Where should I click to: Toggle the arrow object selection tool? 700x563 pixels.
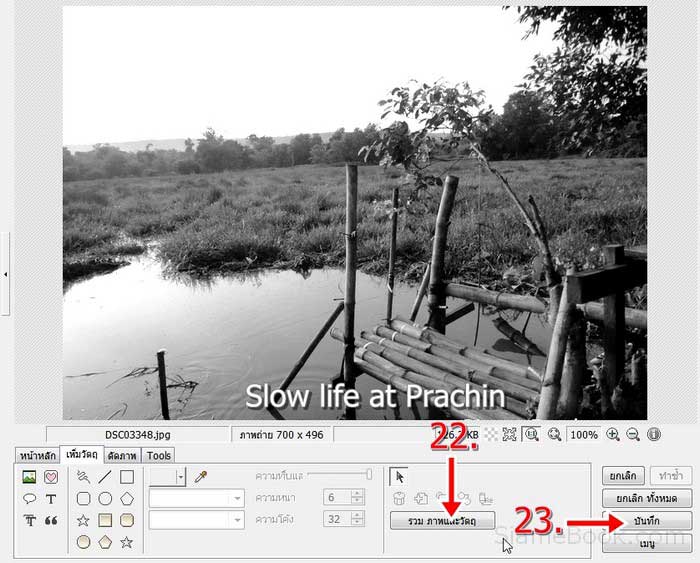pos(399,477)
